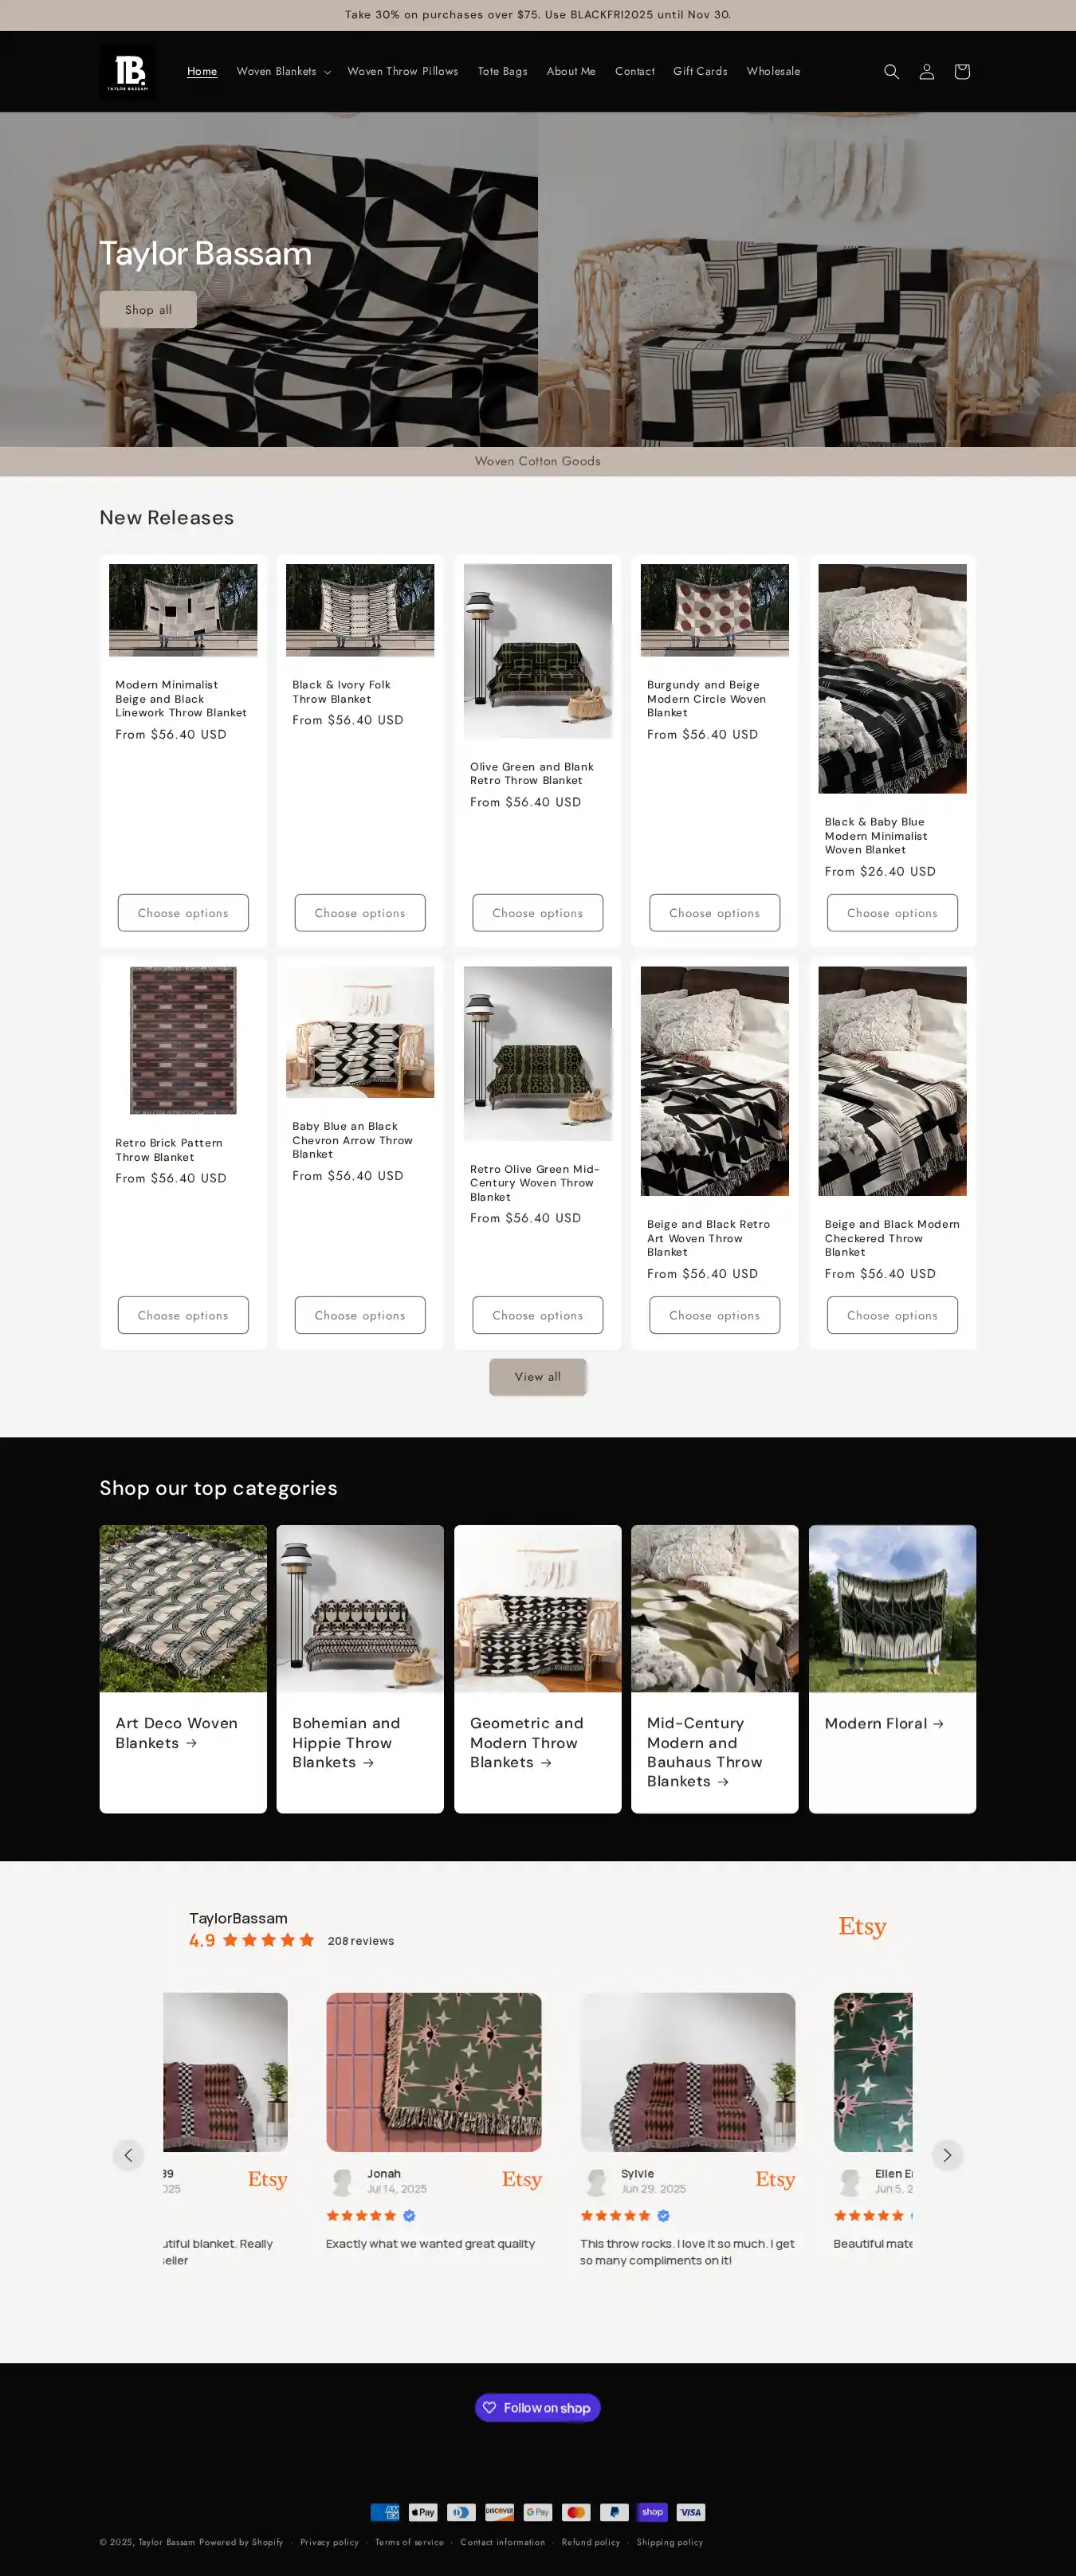Screen dimensions: 1076x2576
Task: Click the account login person icon
Action: pos(927,71)
